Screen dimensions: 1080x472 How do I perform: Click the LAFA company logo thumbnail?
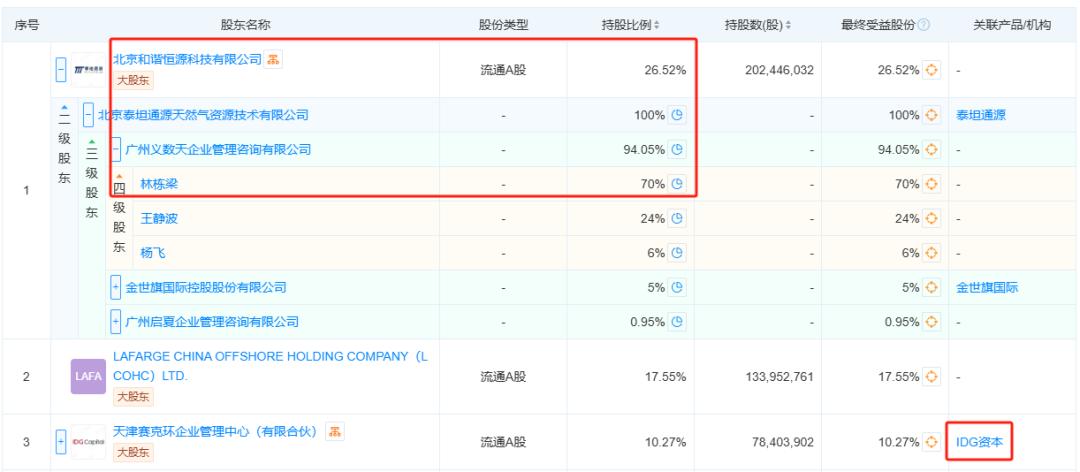tap(85, 378)
